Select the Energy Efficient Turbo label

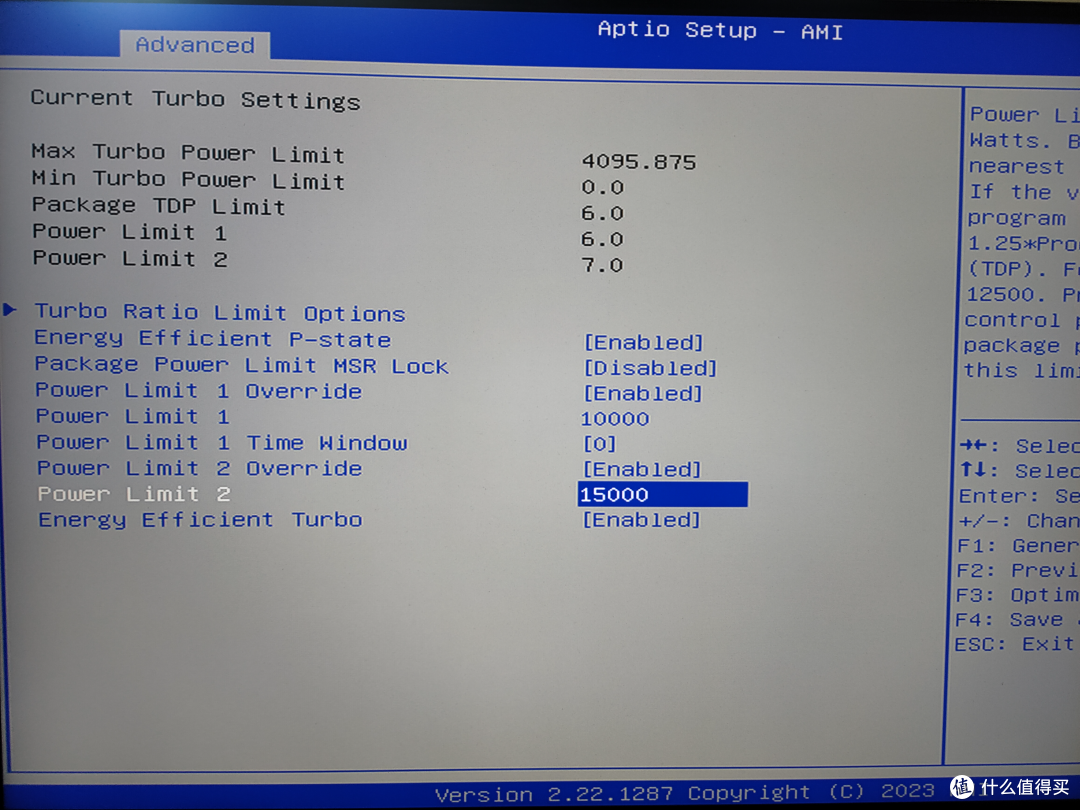200,520
